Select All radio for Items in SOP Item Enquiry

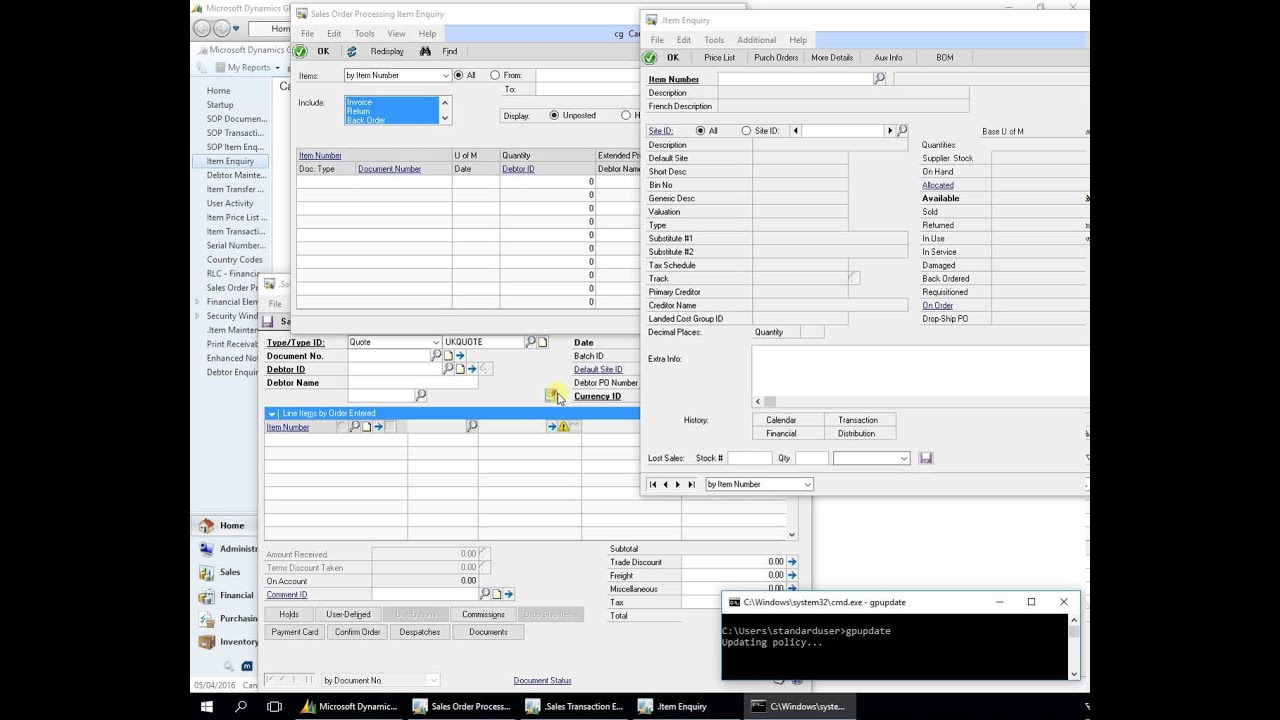(x=458, y=75)
